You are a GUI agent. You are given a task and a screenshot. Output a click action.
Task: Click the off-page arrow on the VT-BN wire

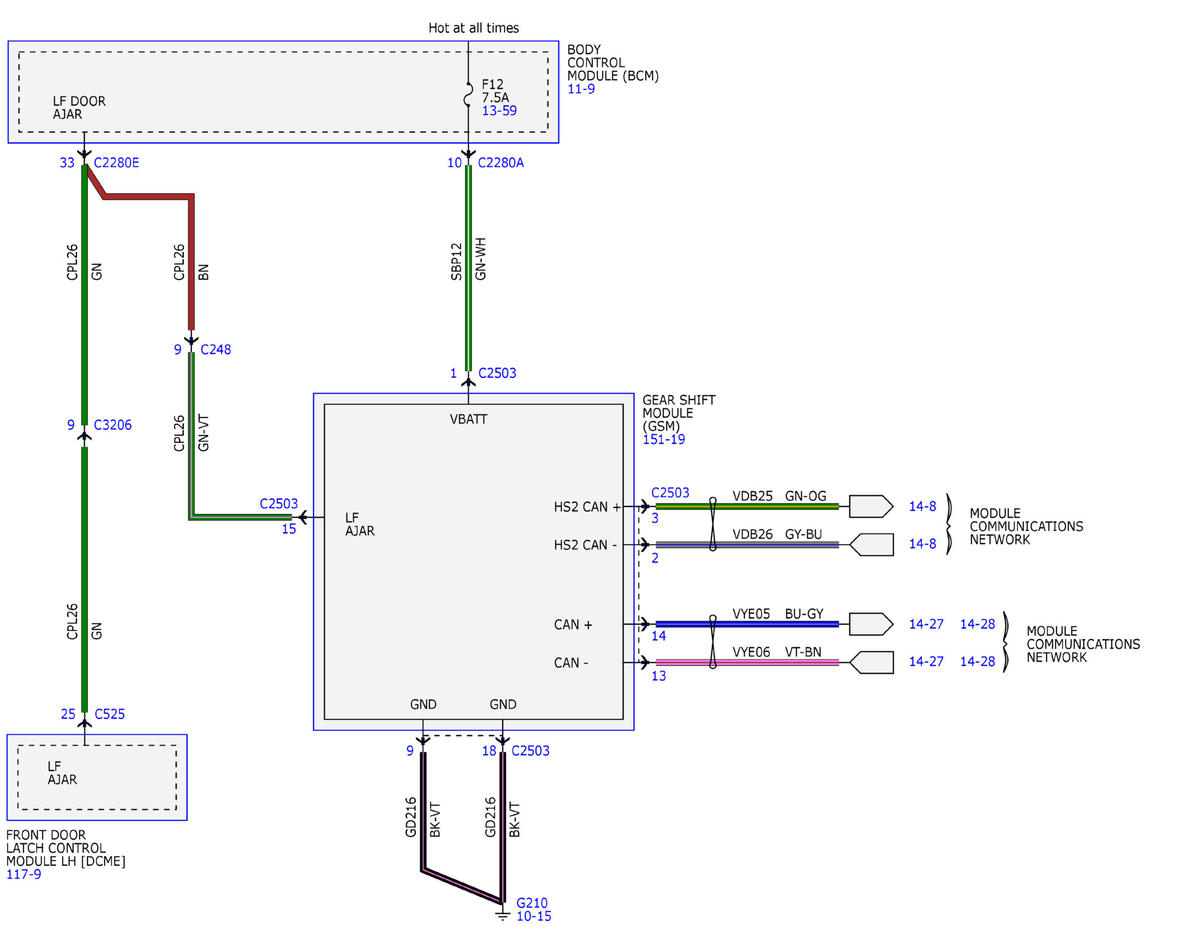(x=870, y=662)
